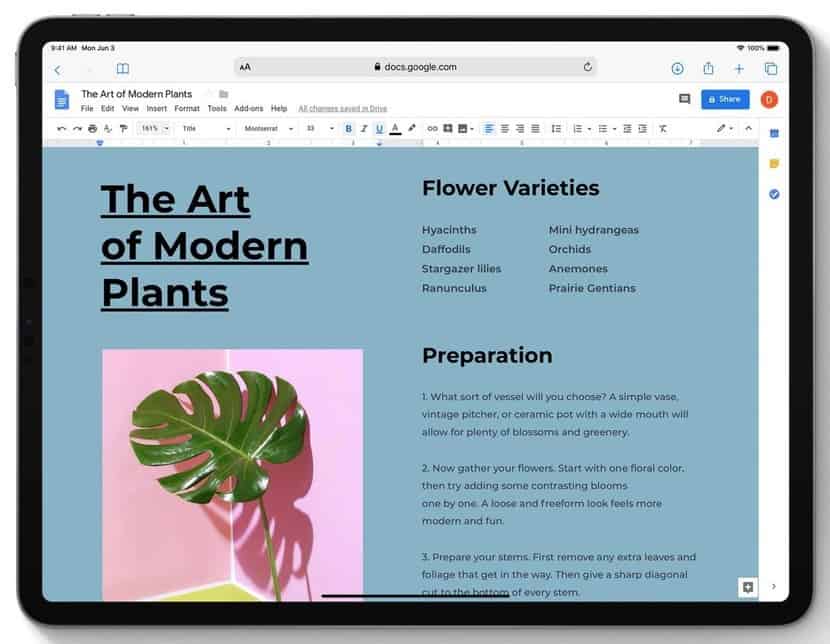The height and width of the screenshot is (644, 830).
Task: Clear formatting of selected text
Action: click(663, 128)
